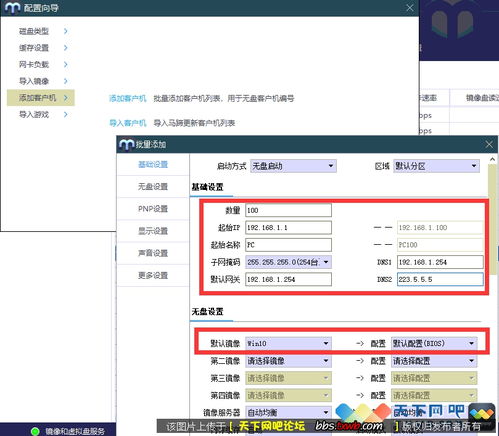The height and width of the screenshot is (436, 499).
Task: Click the chevron next to 导入镜像
Action: pyautogui.click(x=66, y=81)
